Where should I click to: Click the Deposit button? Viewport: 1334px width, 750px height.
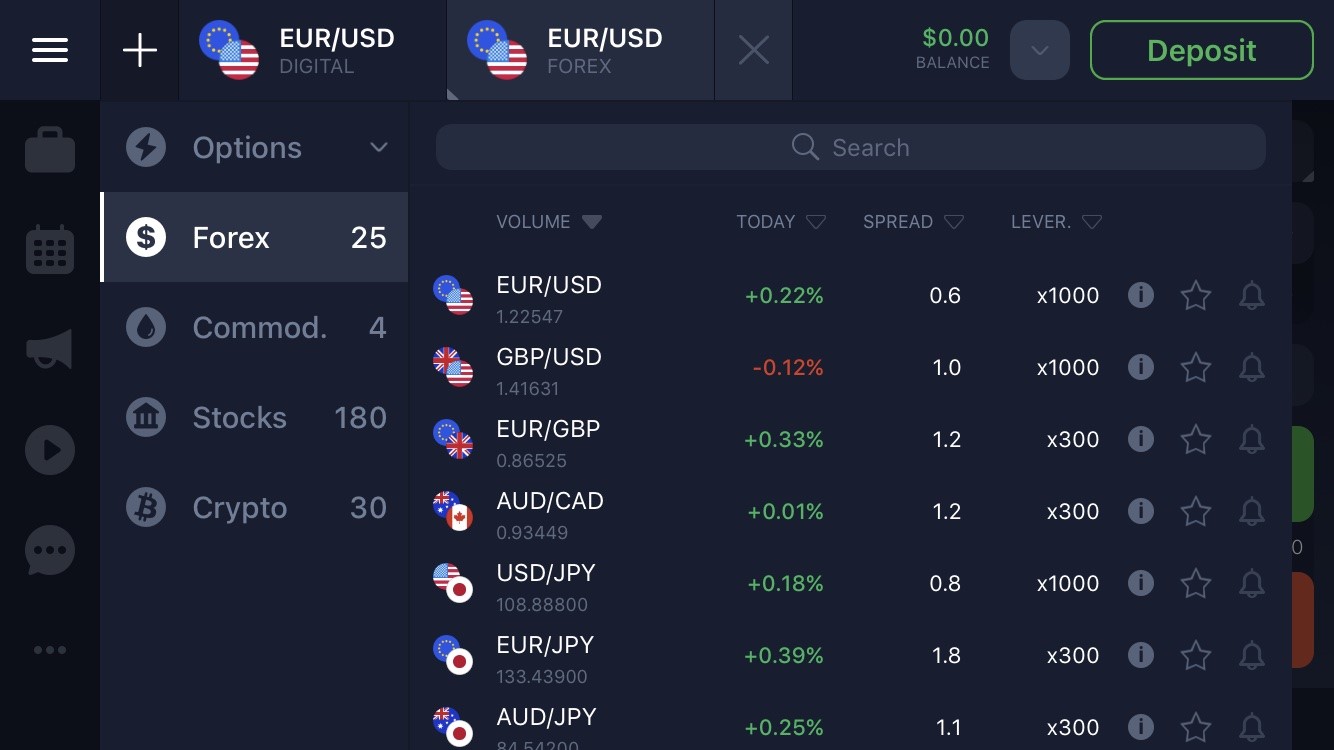pyautogui.click(x=1201, y=50)
